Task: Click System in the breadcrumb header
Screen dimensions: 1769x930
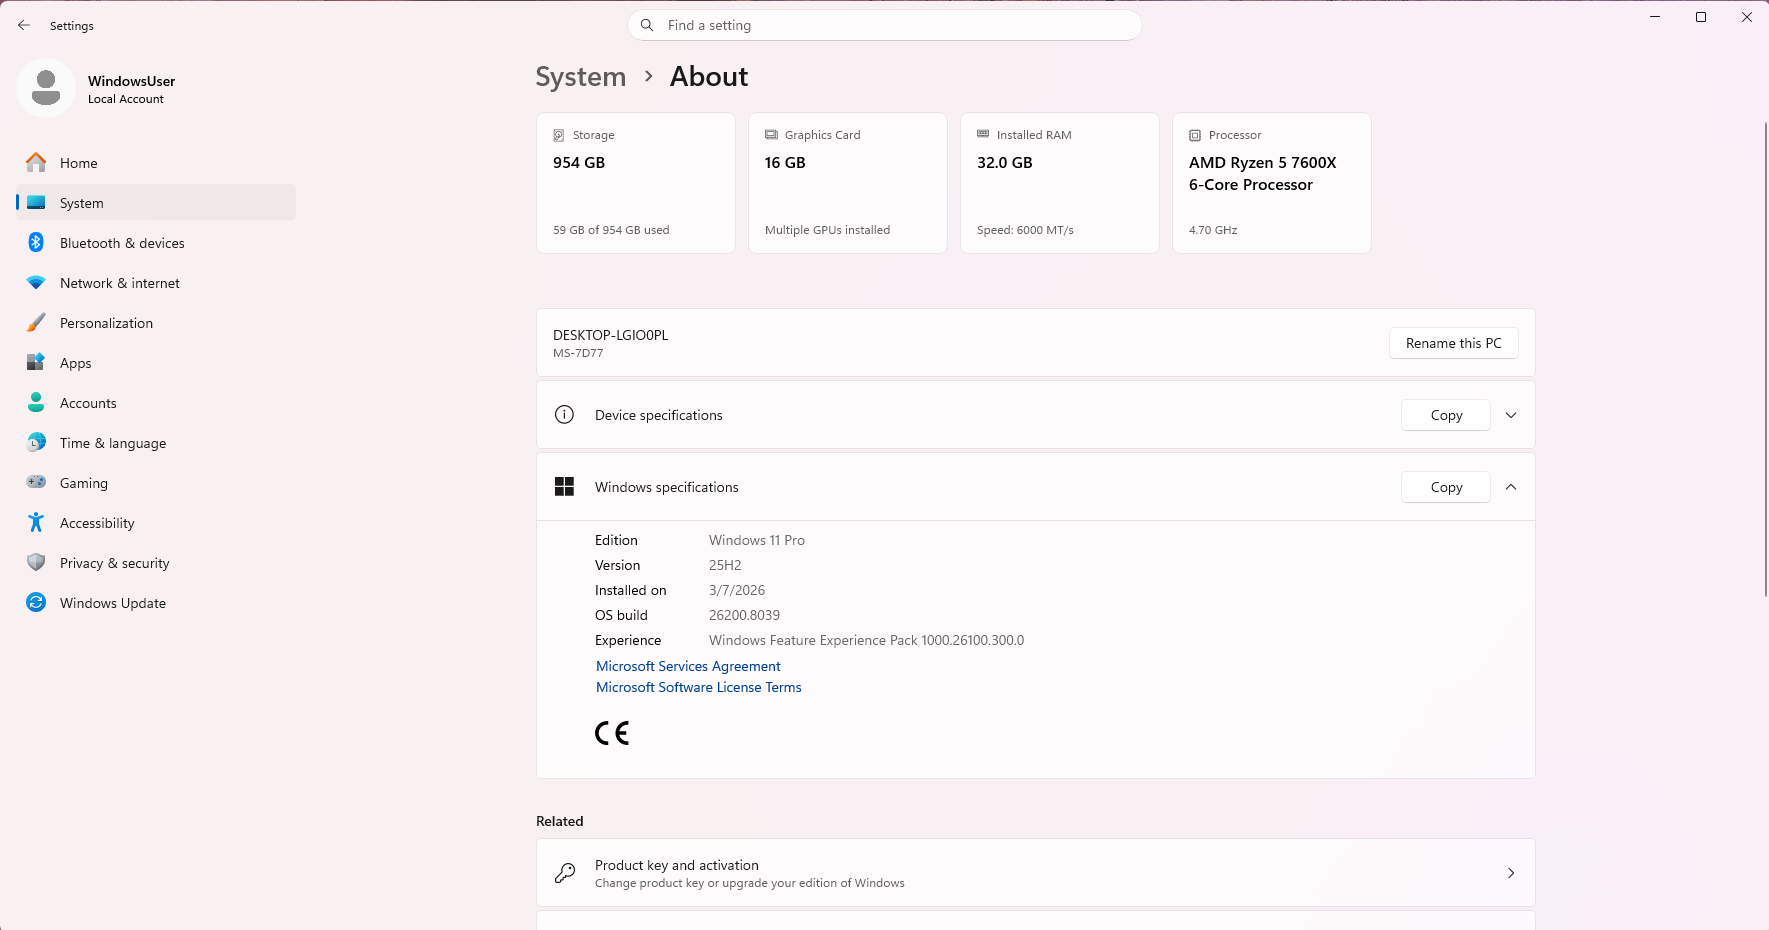Action: [x=581, y=76]
